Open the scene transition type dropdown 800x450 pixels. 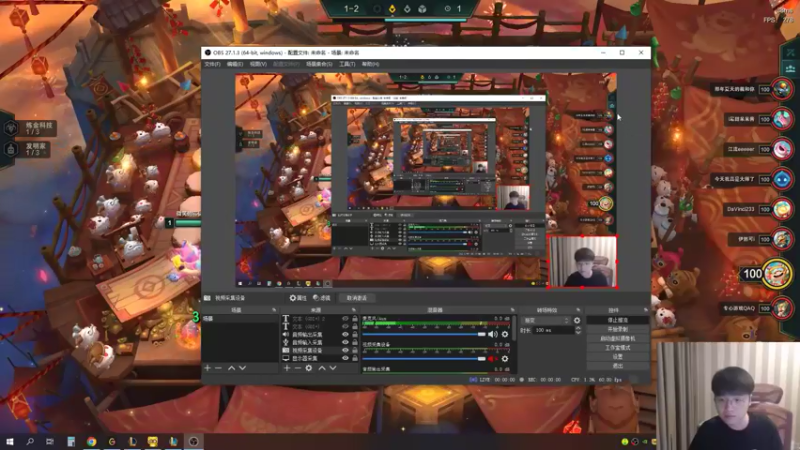(545, 320)
